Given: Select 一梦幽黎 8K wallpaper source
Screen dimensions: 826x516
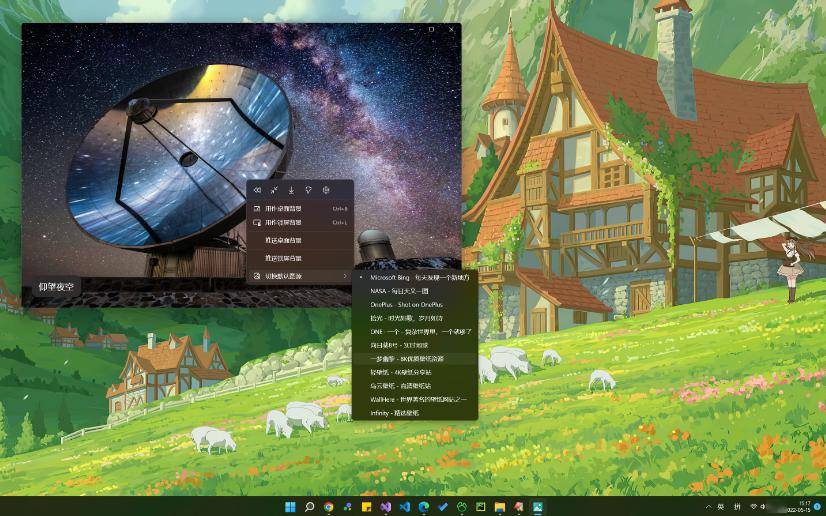Looking at the screenshot, I should coord(415,359).
